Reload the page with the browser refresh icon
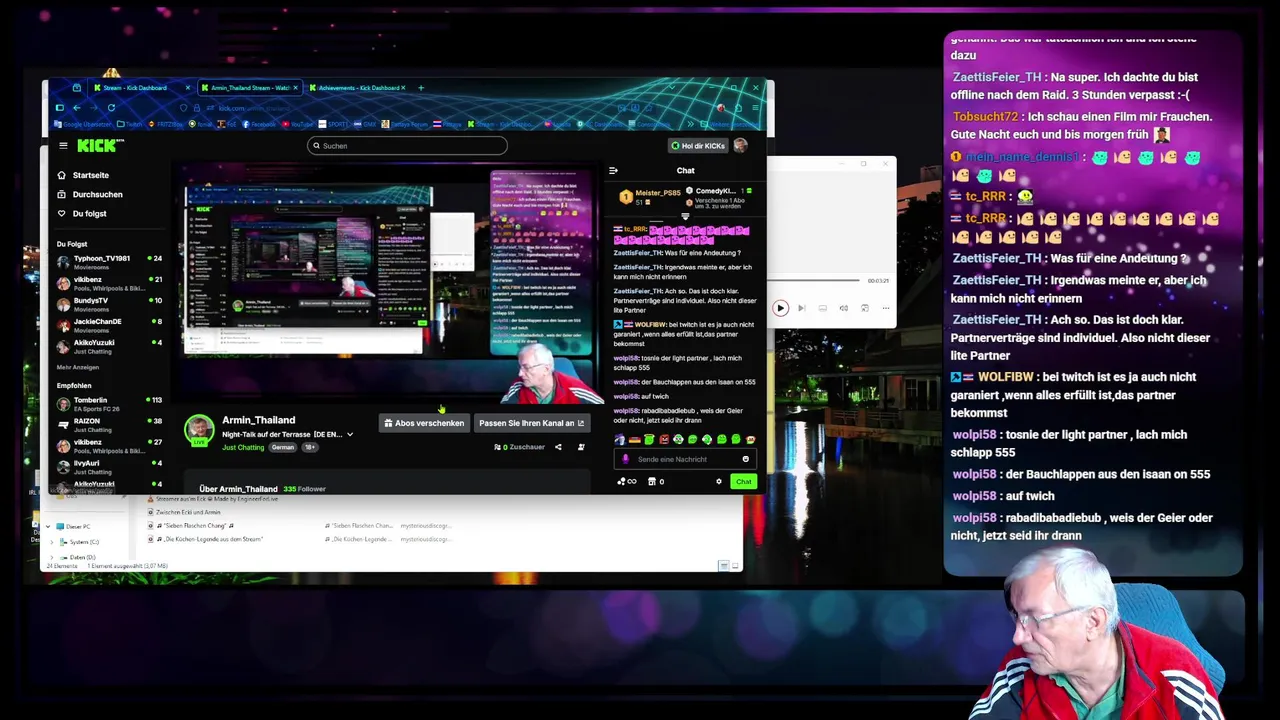The height and width of the screenshot is (720, 1280). click(x=111, y=108)
